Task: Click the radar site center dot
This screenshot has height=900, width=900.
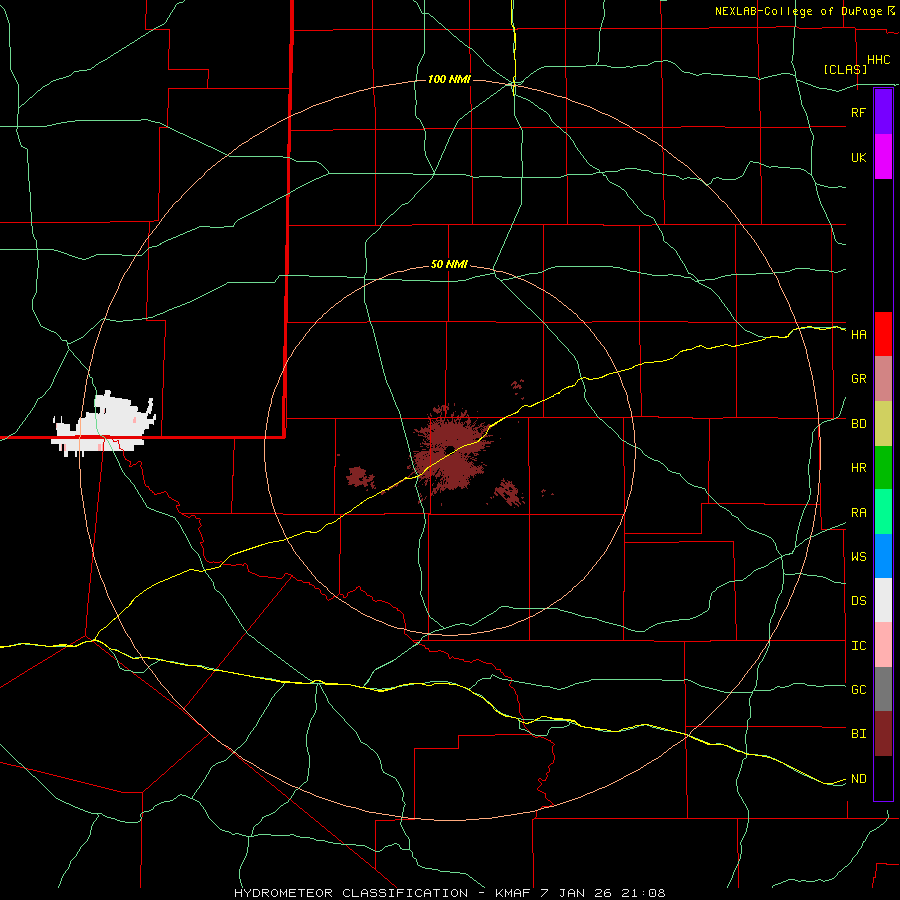Action: 450,449
